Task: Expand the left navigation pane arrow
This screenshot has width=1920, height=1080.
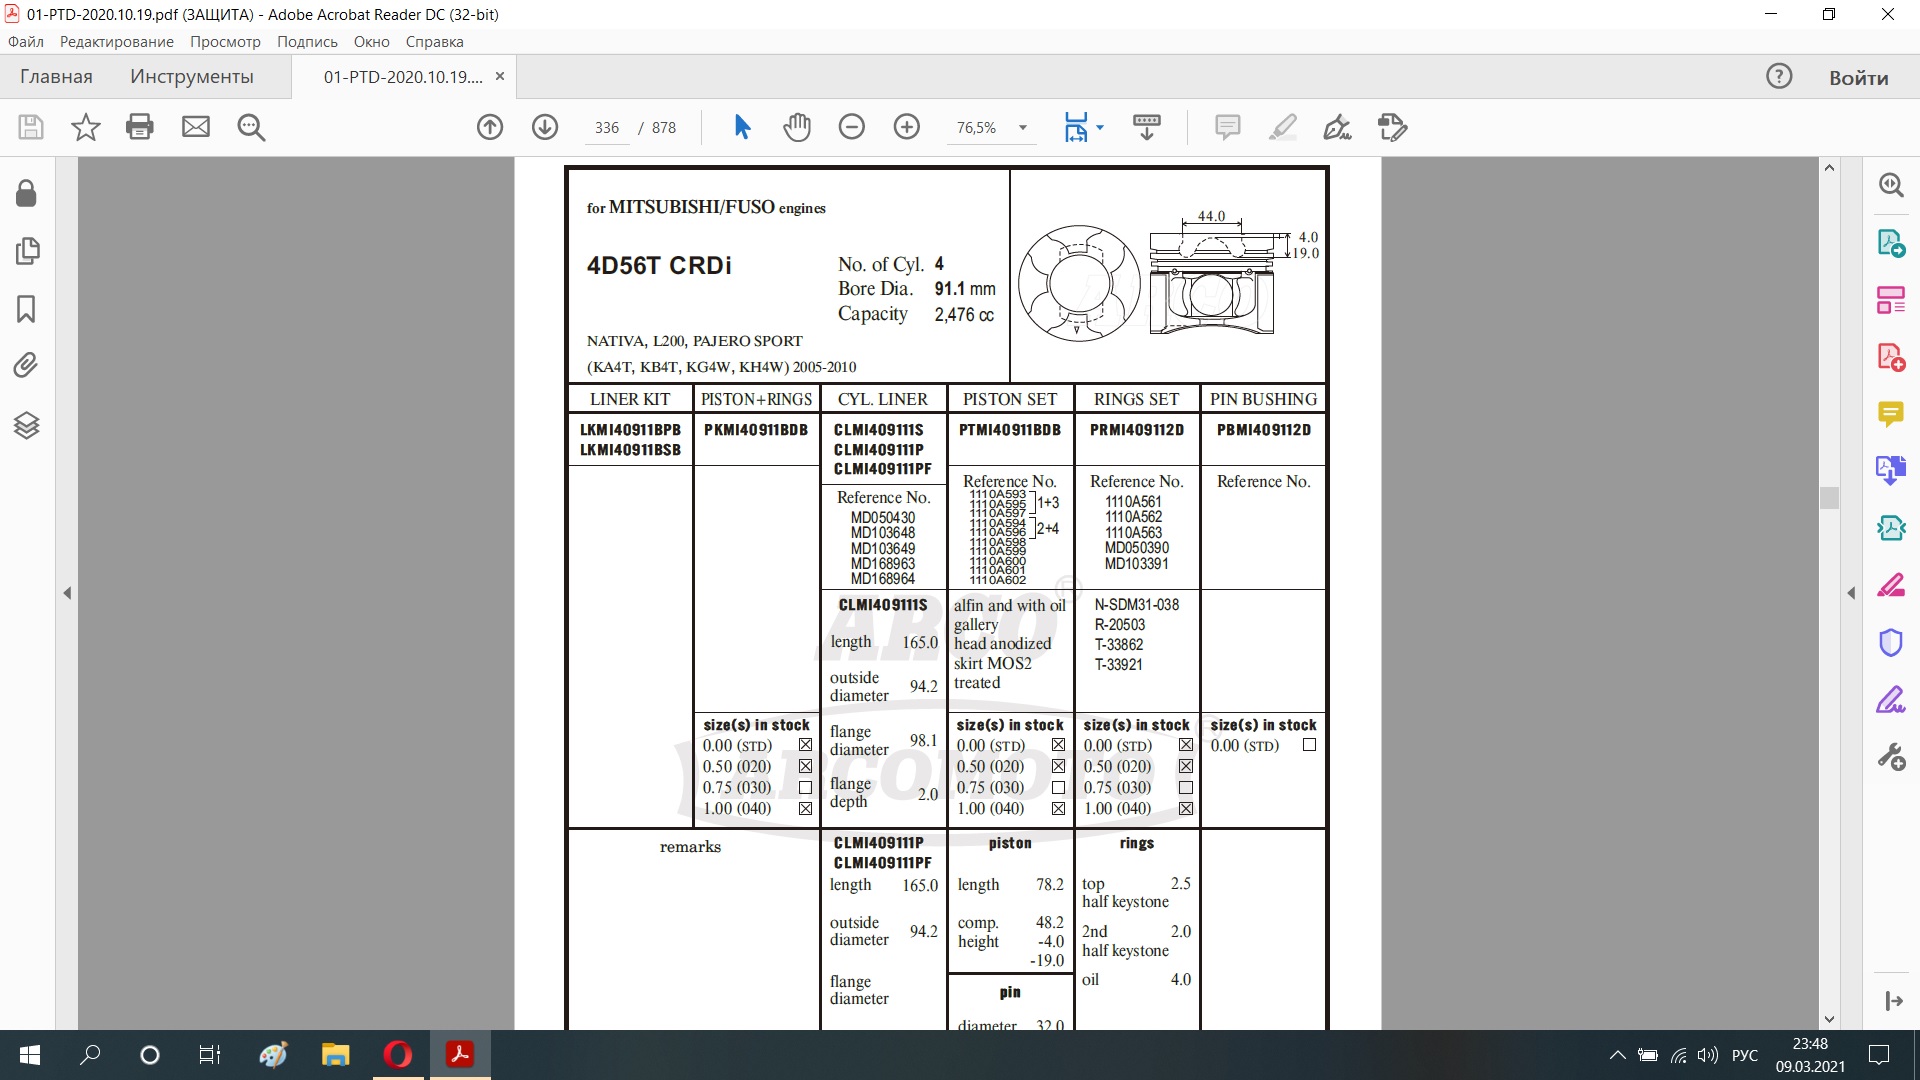Action: [x=67, y=593]
